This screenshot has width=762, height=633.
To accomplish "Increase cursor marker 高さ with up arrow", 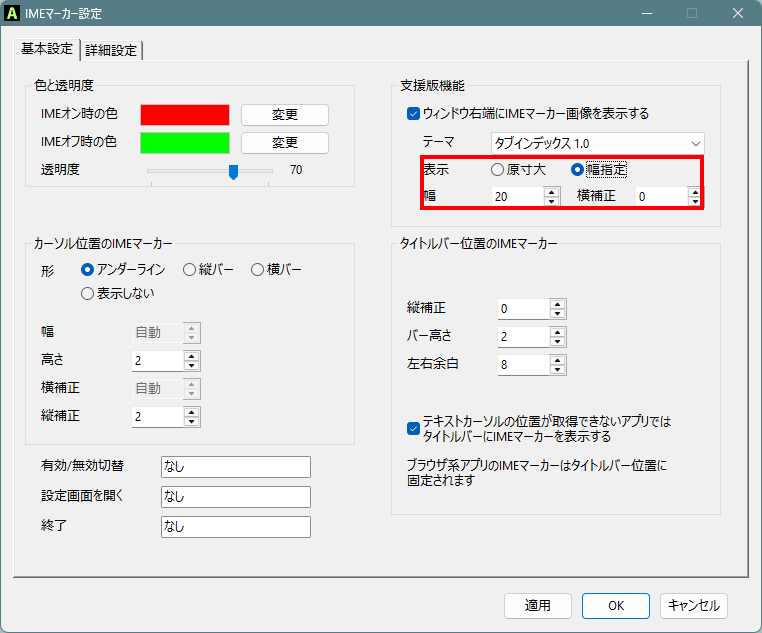I will [191, 356].
